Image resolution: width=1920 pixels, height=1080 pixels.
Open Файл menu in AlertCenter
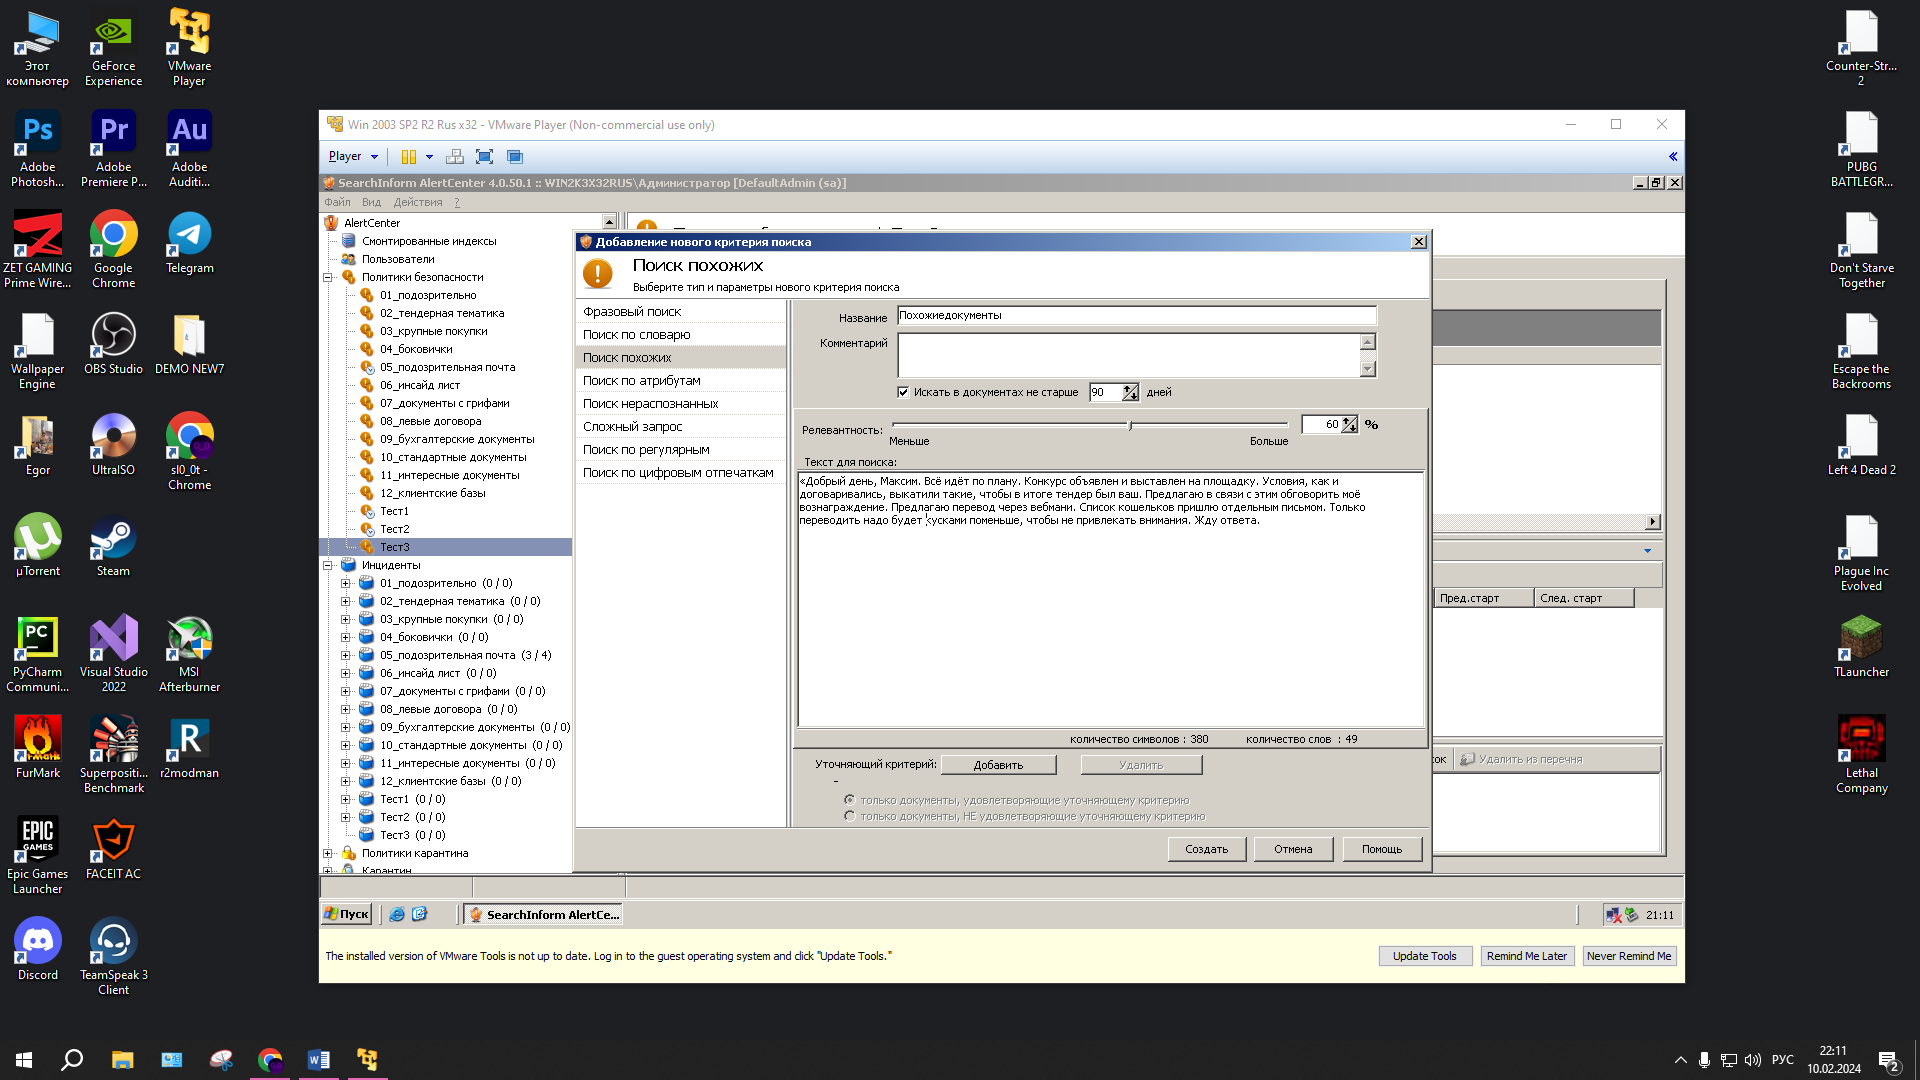(337, 202)
